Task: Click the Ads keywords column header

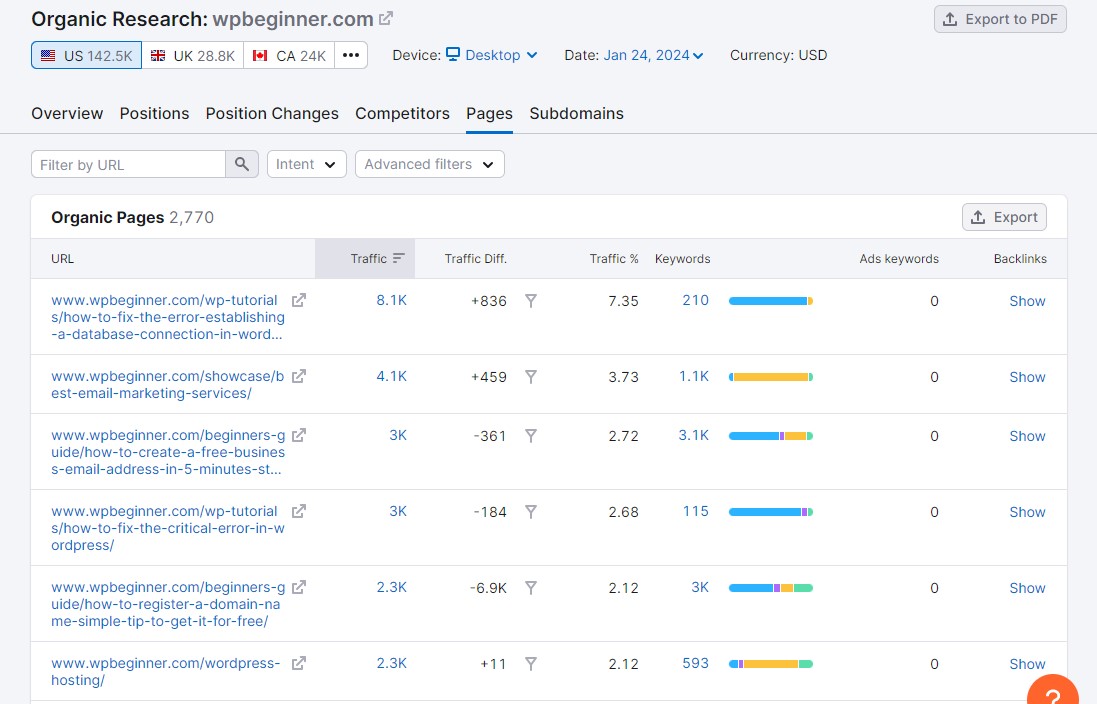Action: pos(899,259)
